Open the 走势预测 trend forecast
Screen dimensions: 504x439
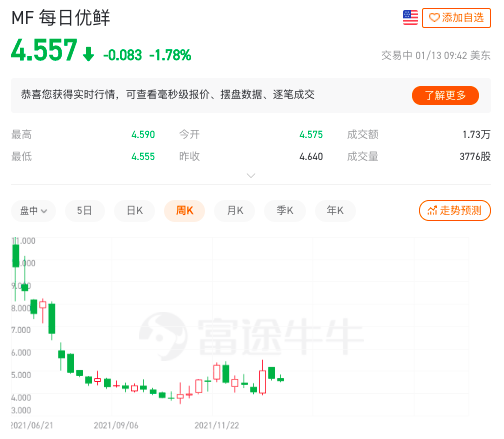click(455, 211)
